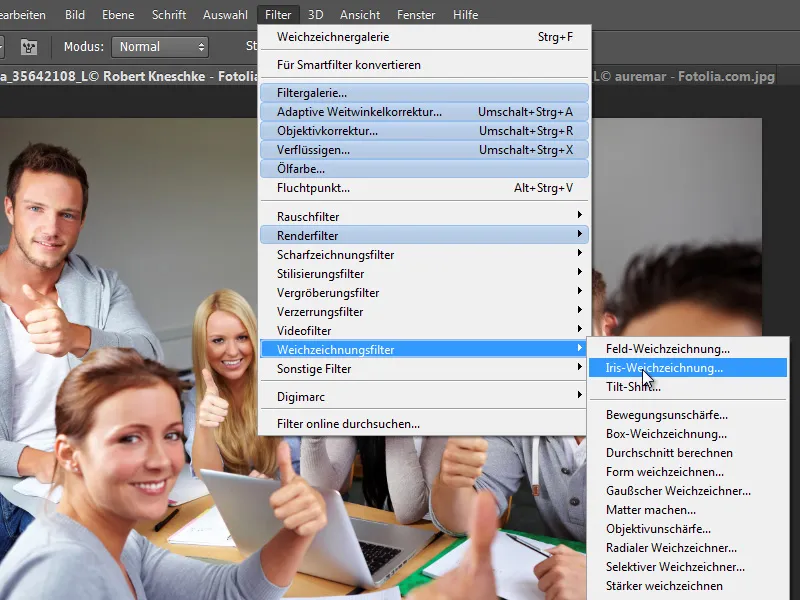Open the Hilfe menu
This screenshot has width=800, height=600.
465,15
